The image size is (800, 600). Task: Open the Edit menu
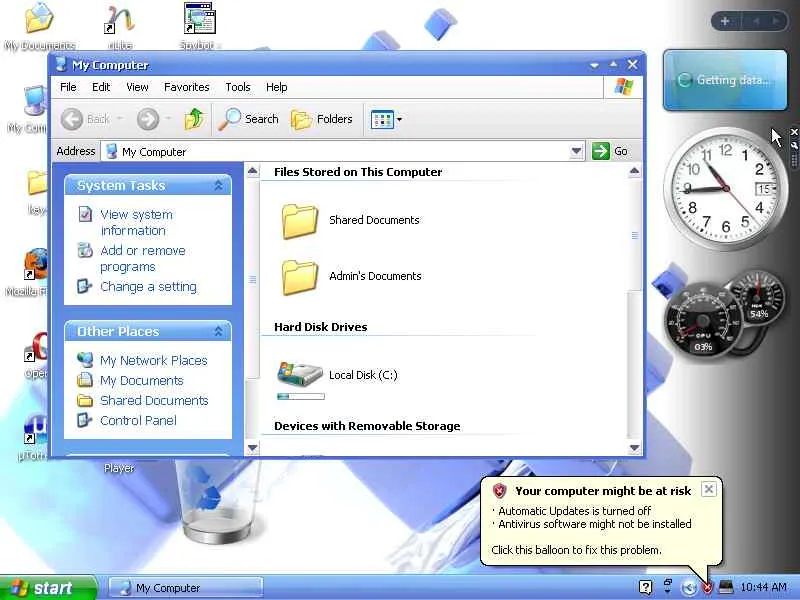tap(101, 87)
